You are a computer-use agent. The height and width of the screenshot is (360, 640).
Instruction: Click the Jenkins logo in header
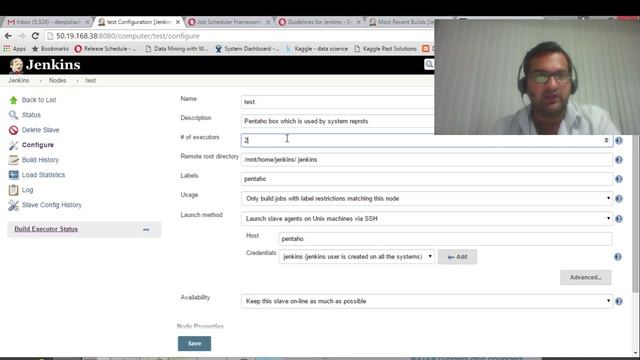44,65
